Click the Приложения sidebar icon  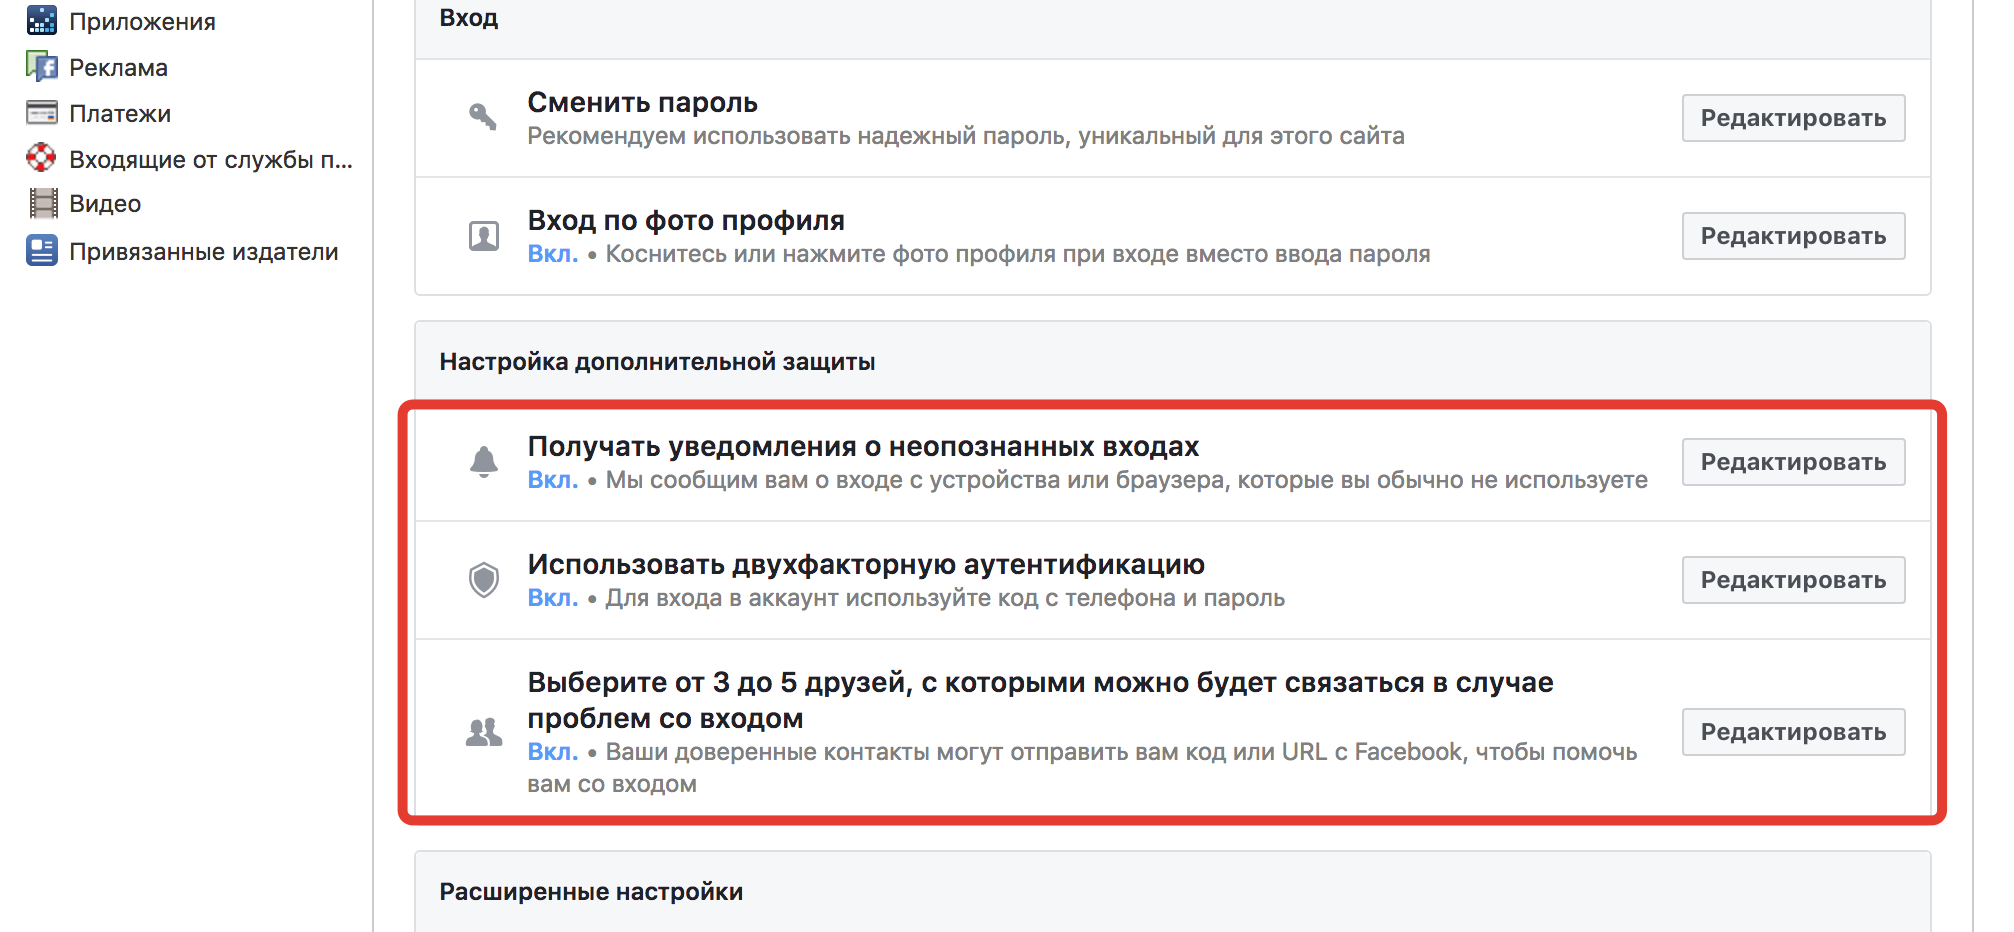pos(42,20)
